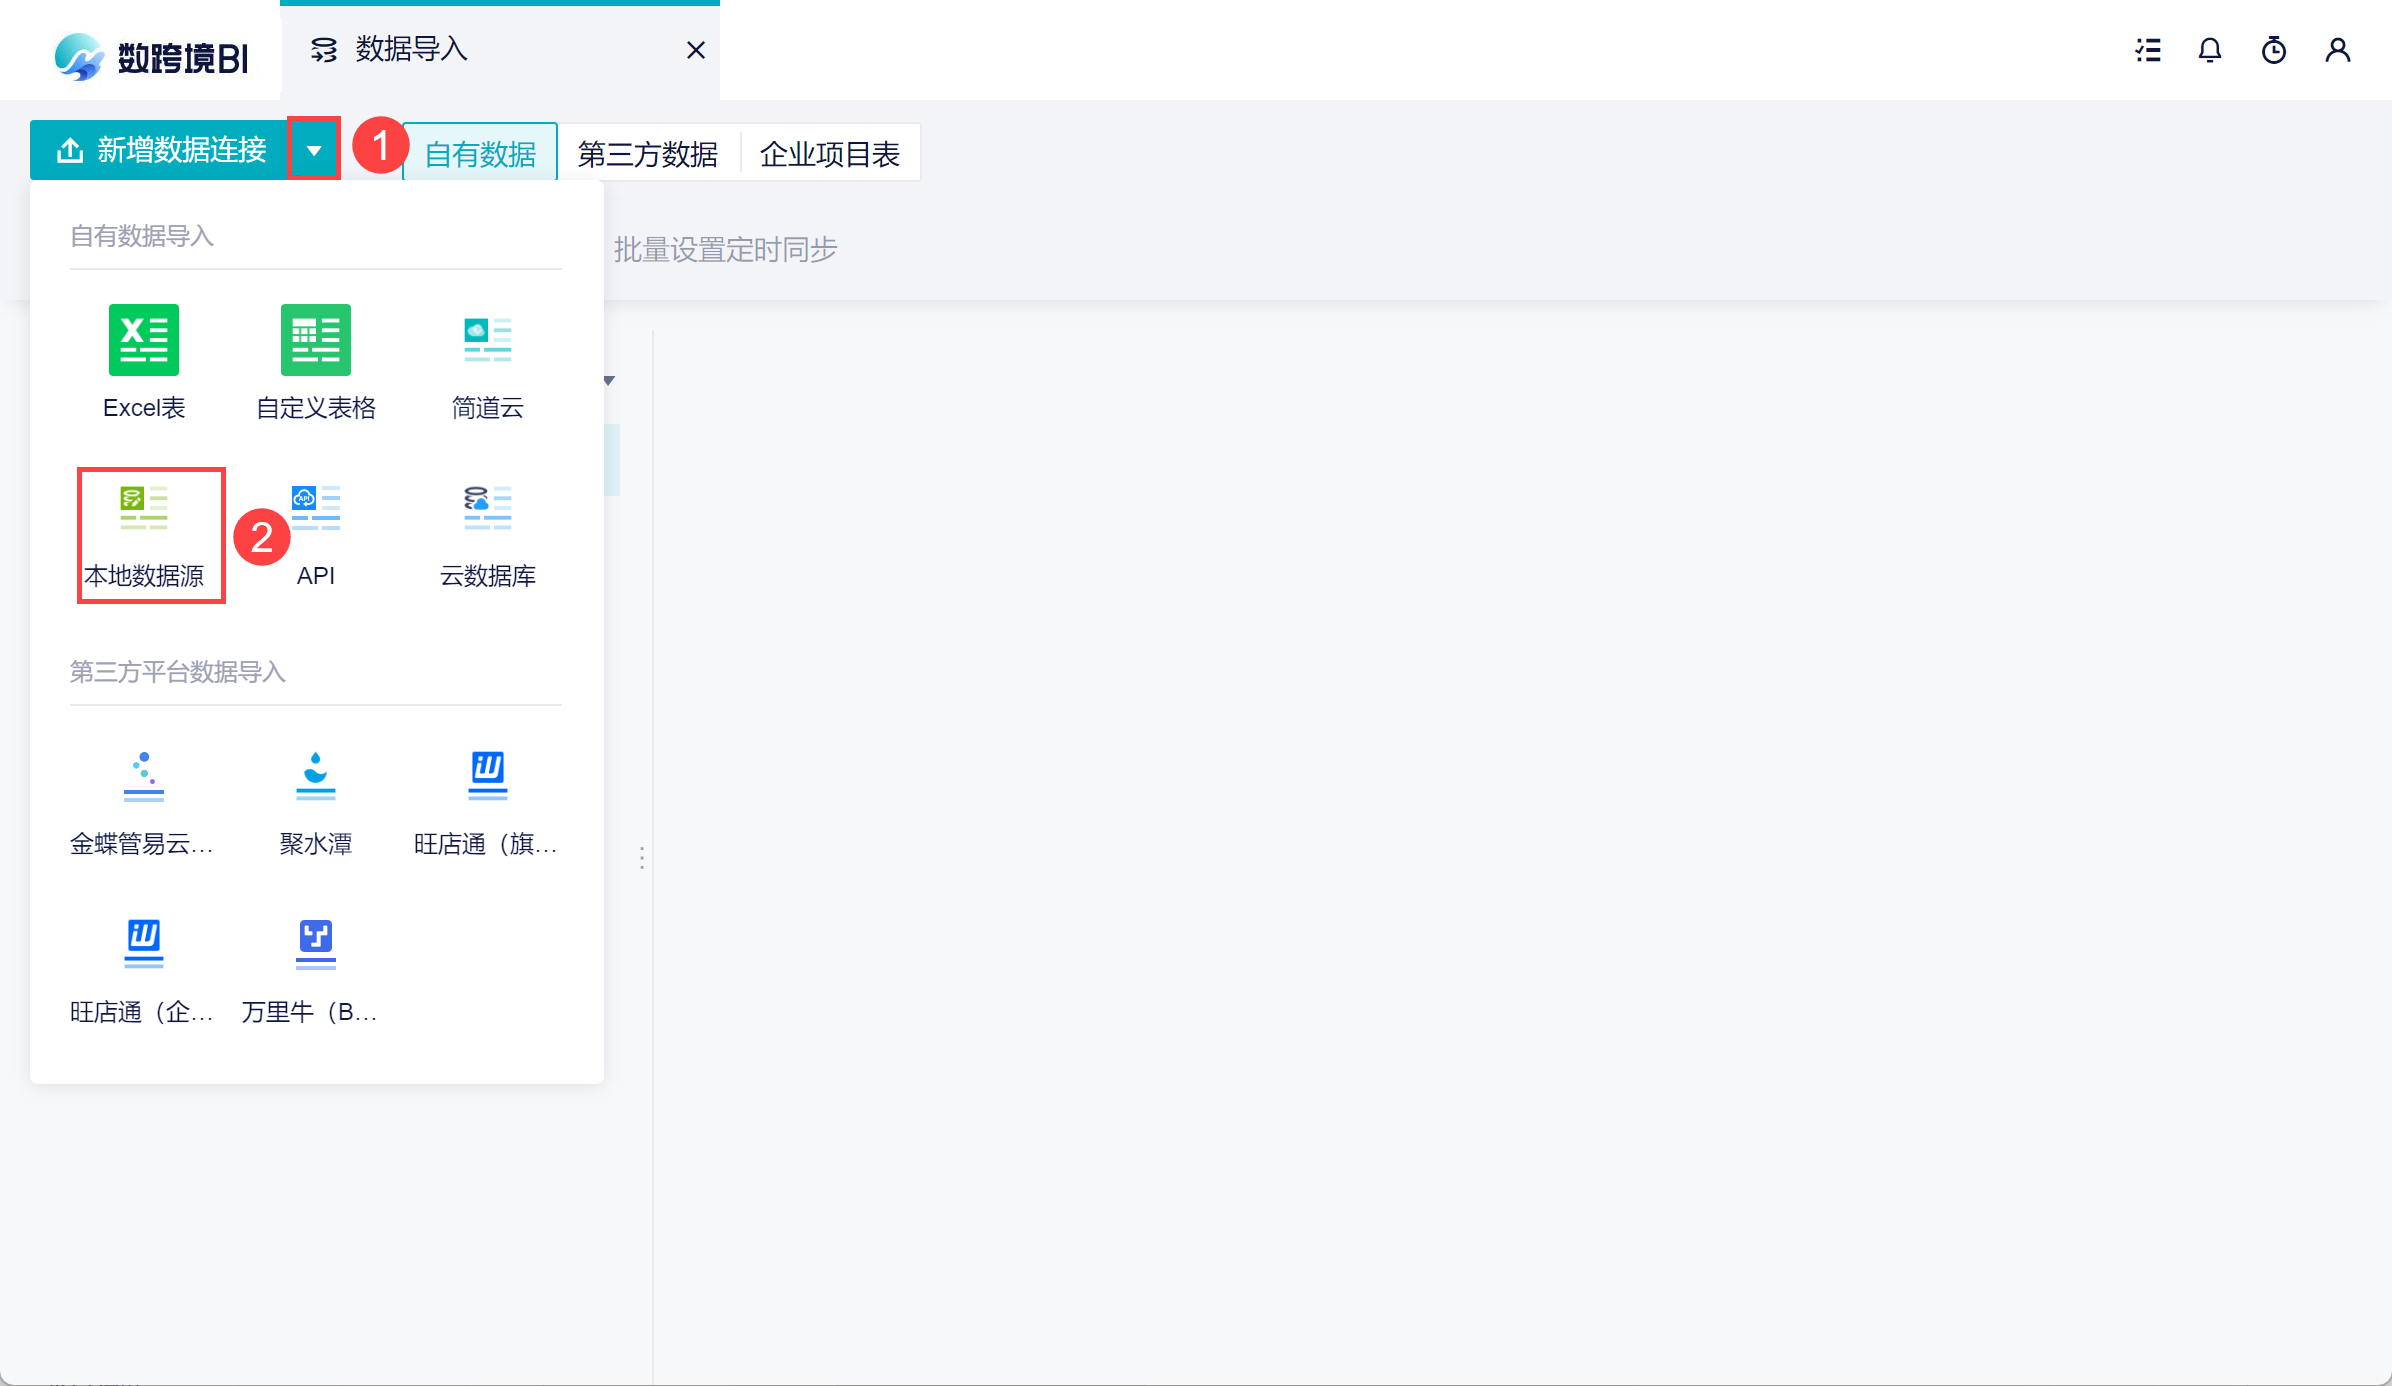Click the notification bell icon
The width and height of the screenshot is (2392, 1386).
point(2210,50)
